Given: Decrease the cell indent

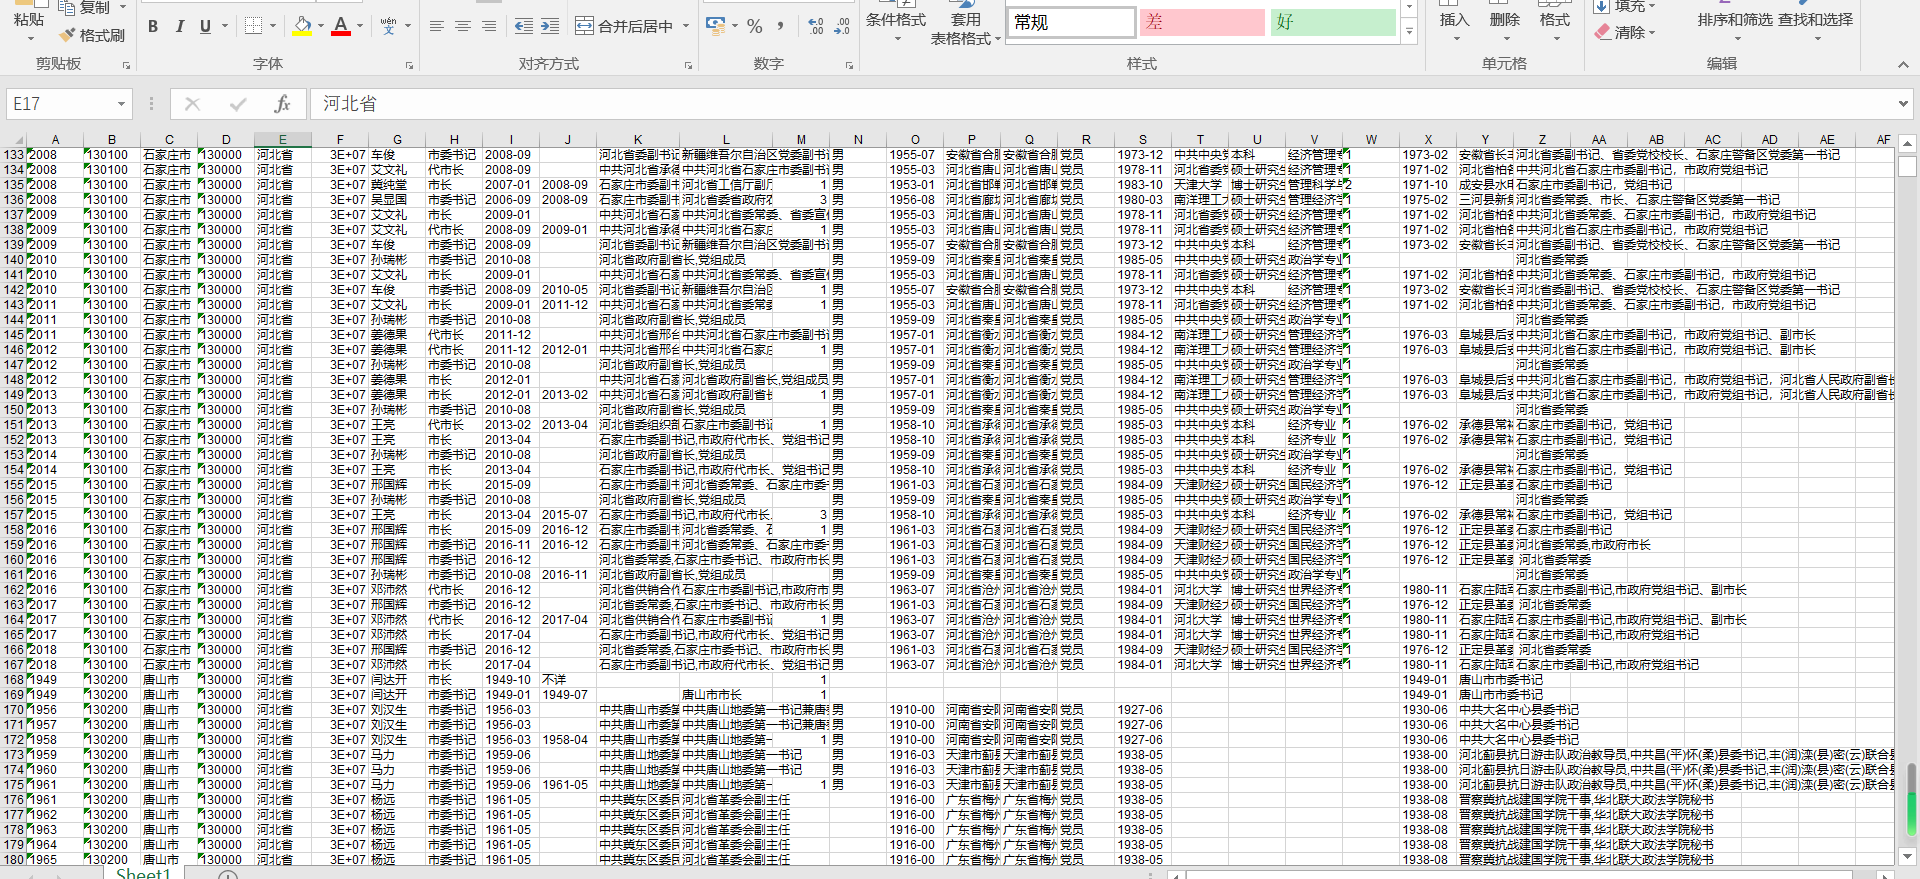Looking at the screenshot, I should [524, 27].
